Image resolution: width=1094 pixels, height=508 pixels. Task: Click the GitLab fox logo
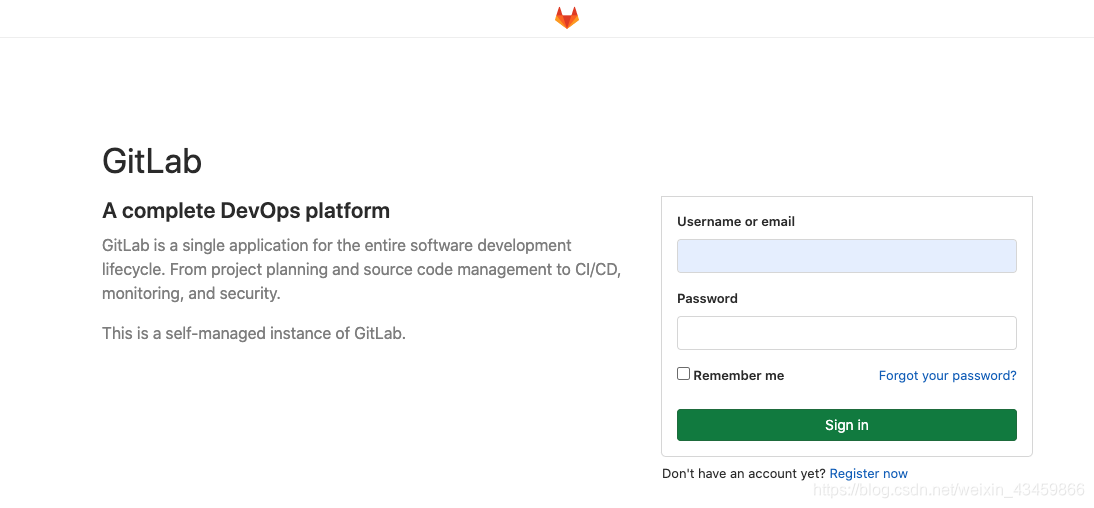567,18
